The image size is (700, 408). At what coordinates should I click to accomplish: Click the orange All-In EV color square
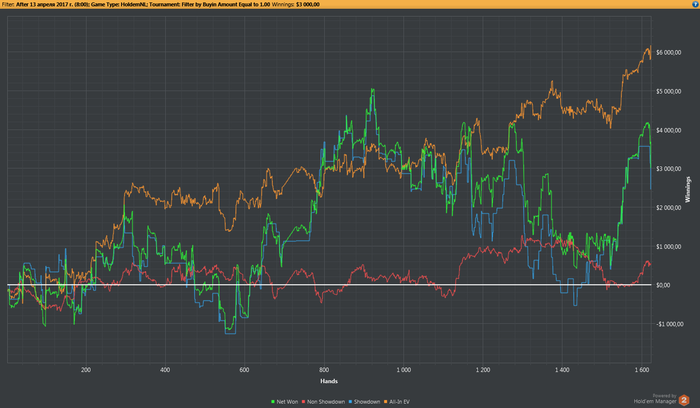pos(385,402)
